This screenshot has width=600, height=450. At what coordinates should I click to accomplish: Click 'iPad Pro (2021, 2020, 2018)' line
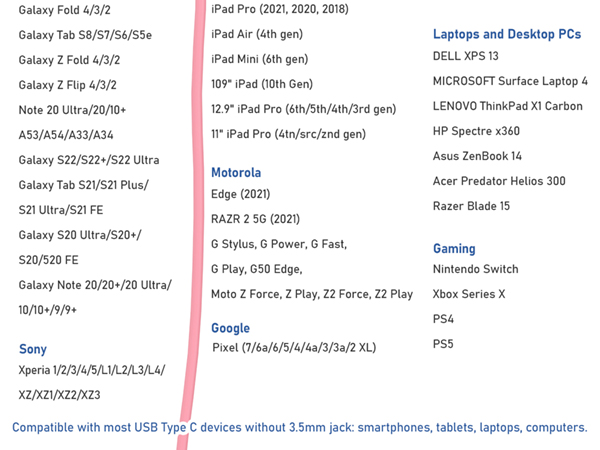[x=280, y=9]
